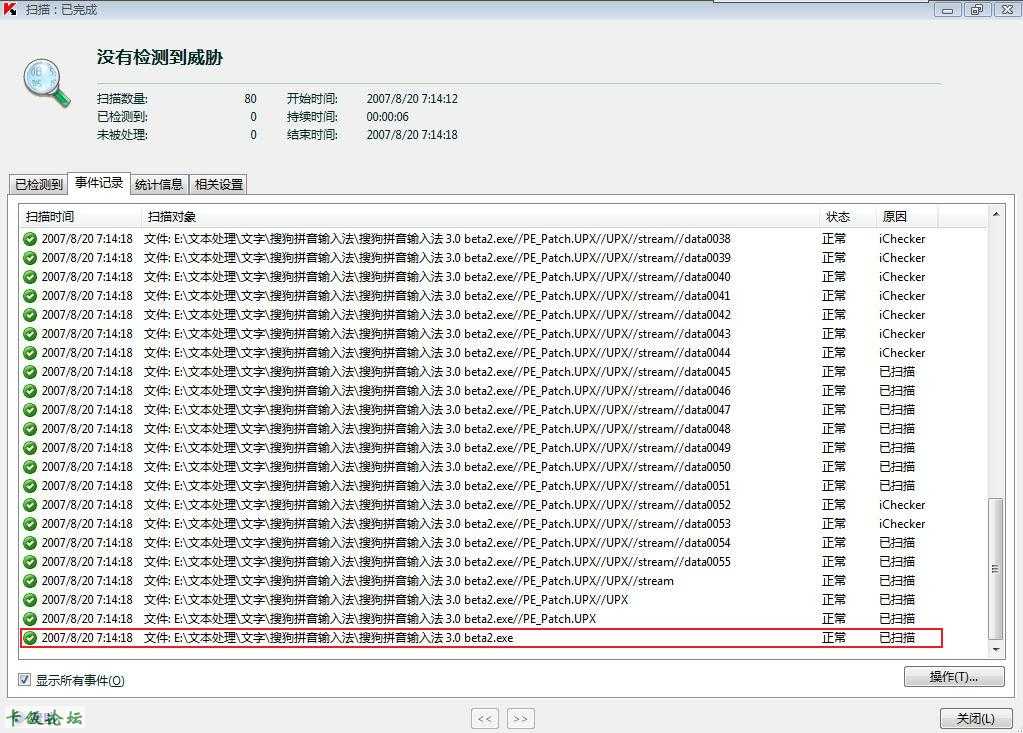Click green check icon of data0054 row
The width and height of the screenshot is (1023, 733).
click(x=30, y=543)
